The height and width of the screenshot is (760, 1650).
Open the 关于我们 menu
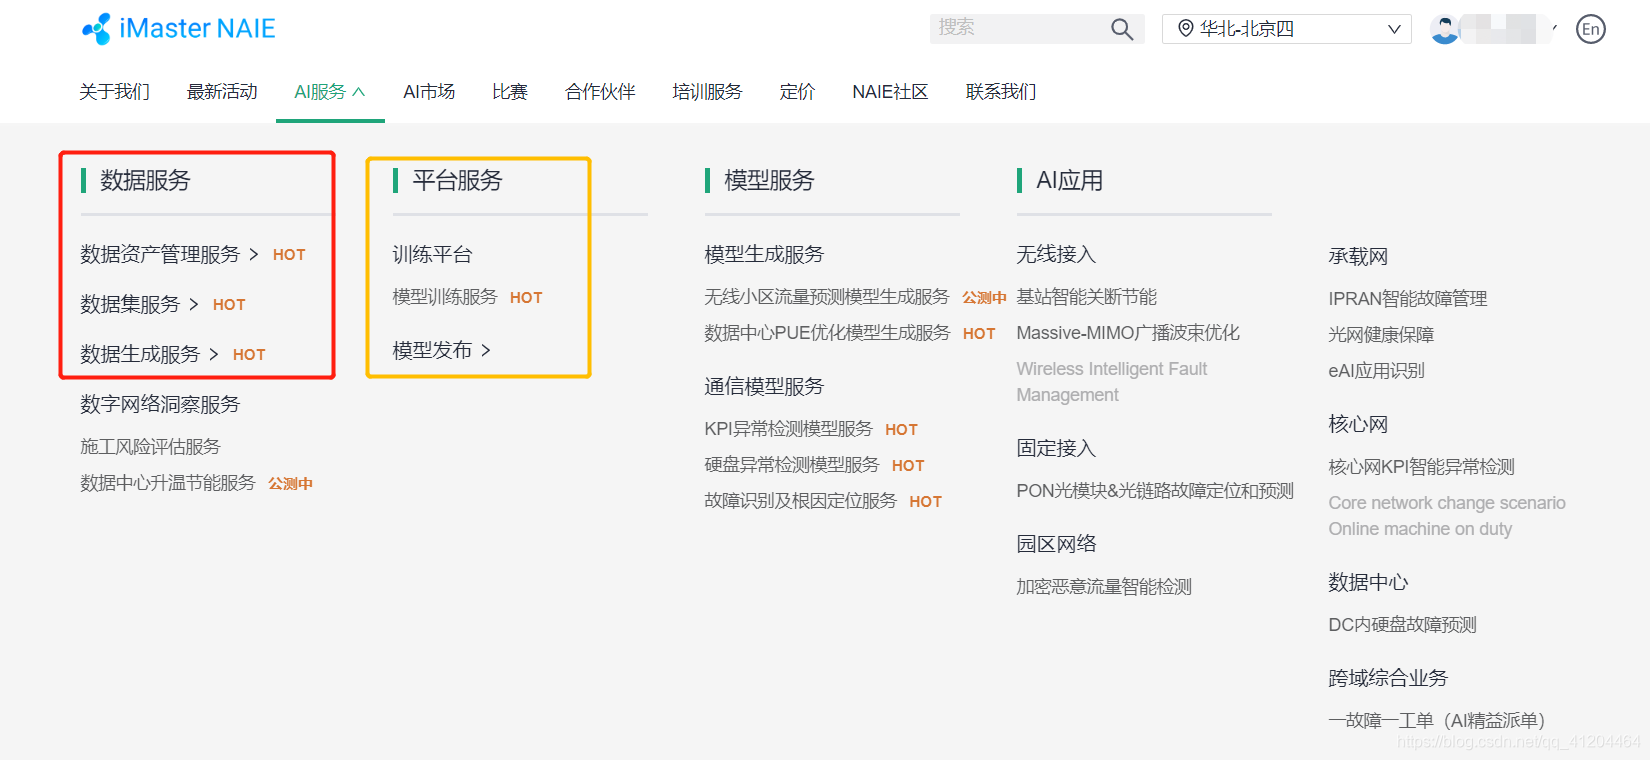pyautogui.click(x=115, y=92)
